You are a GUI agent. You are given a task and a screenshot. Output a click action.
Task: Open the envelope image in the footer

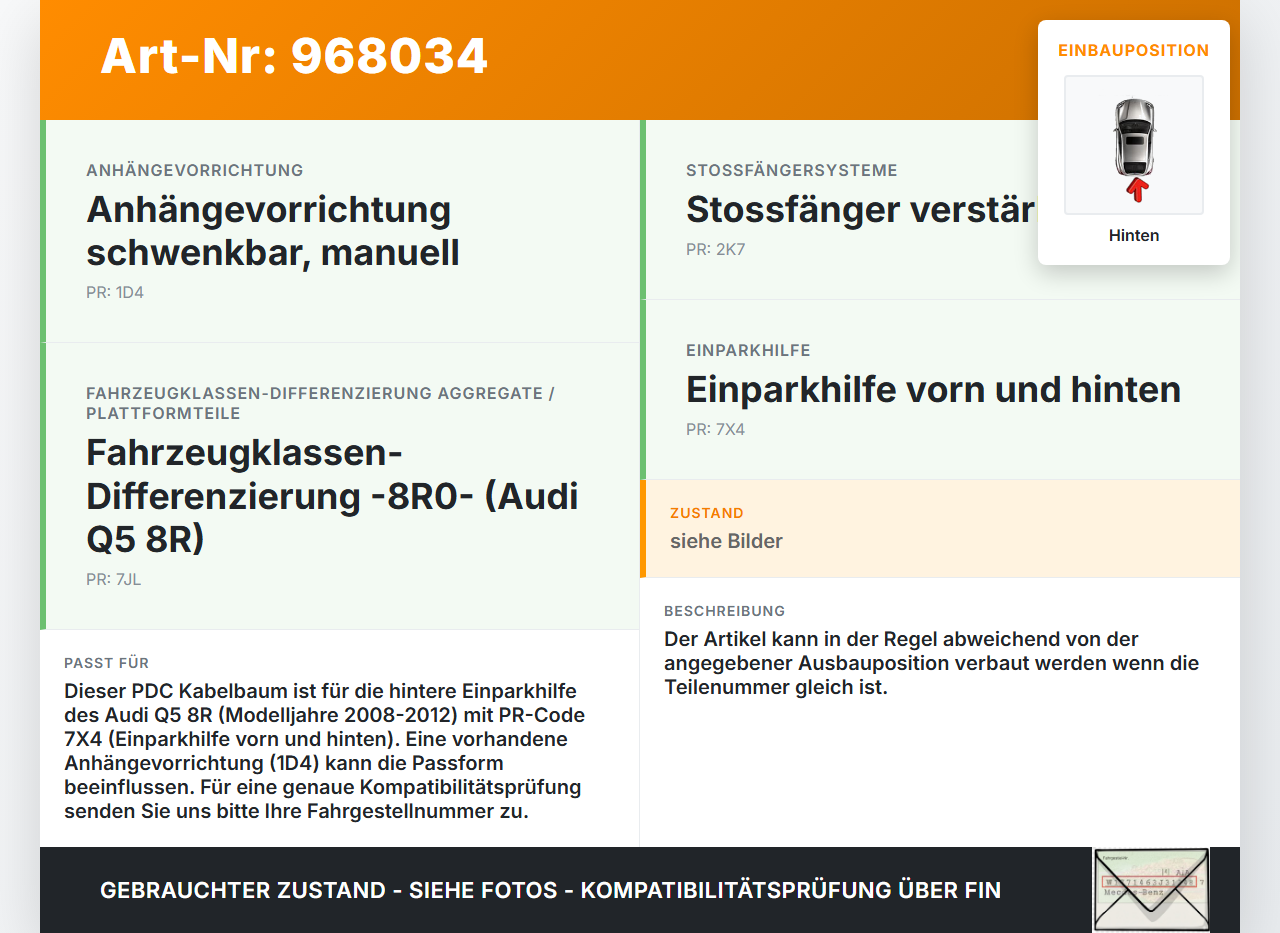pos(1151,890)
